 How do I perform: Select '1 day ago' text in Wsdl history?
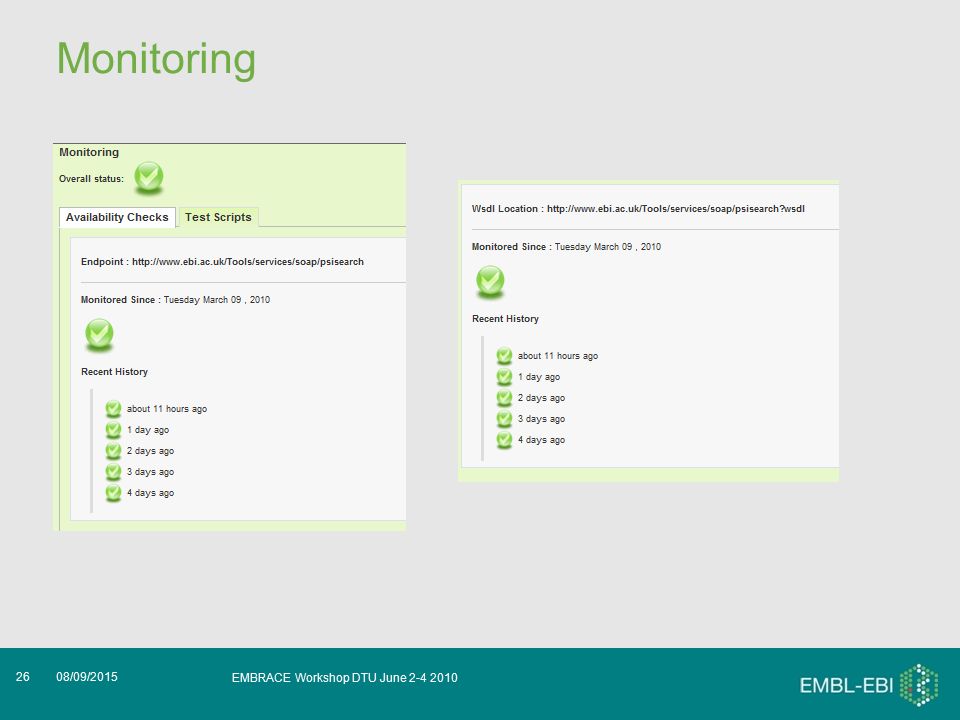point(539,377)
